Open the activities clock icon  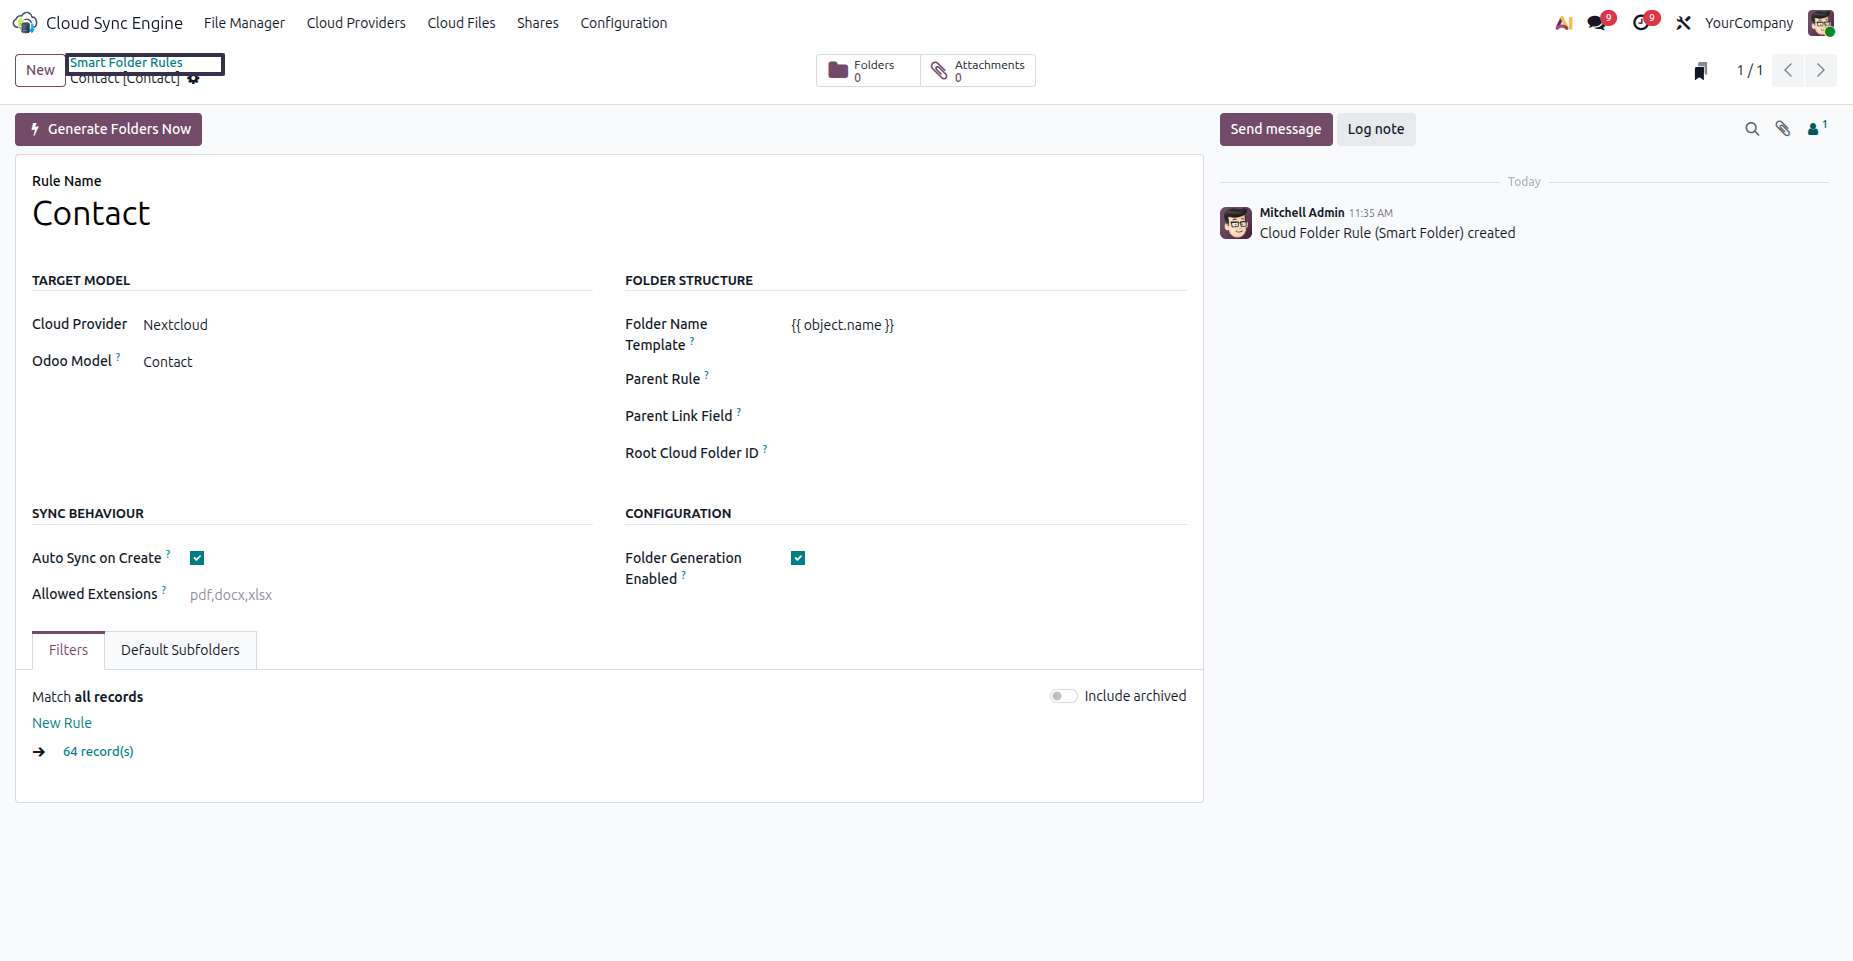tap(1642, 23)
